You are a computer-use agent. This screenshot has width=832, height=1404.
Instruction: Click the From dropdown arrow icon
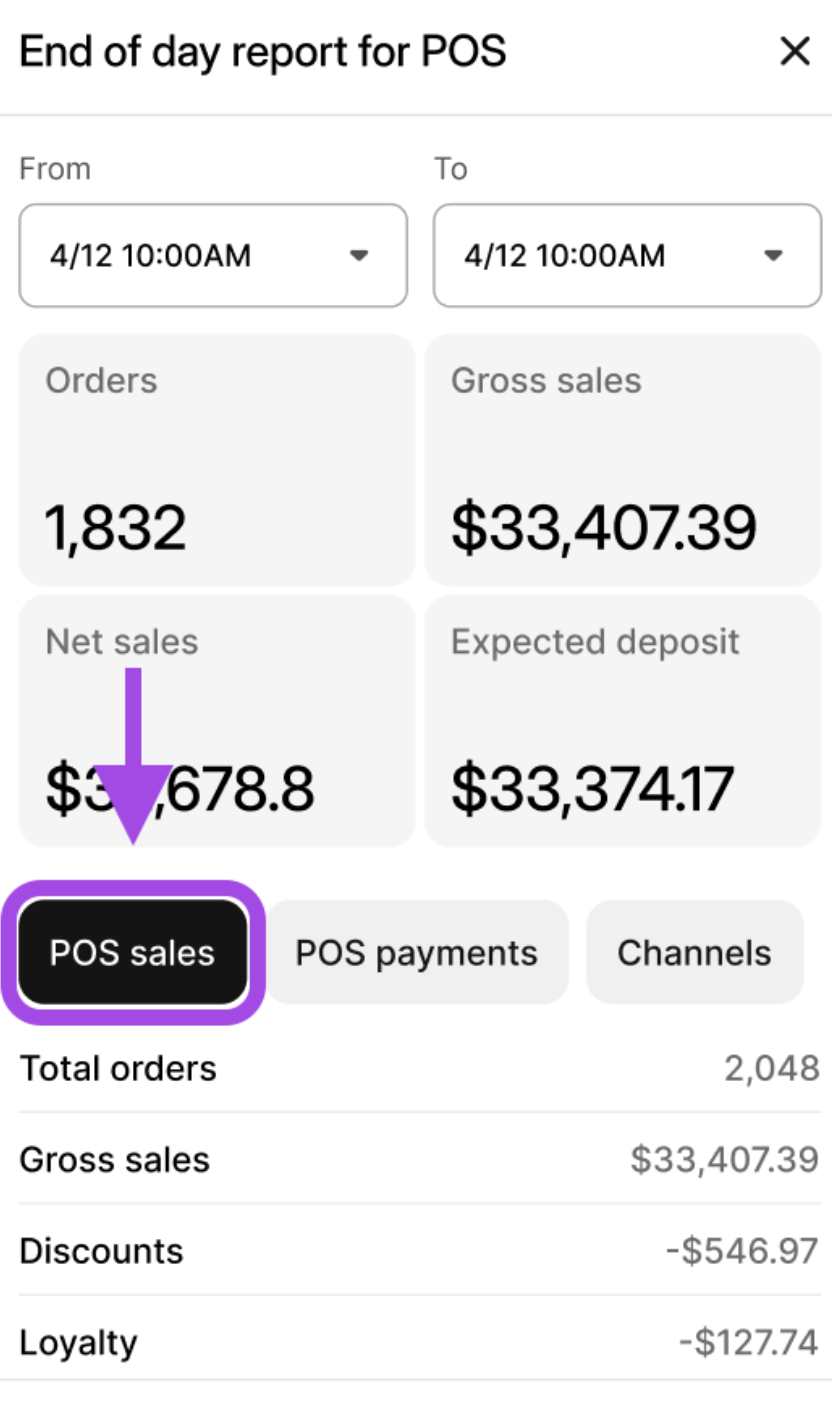click(x=359, y=256)
